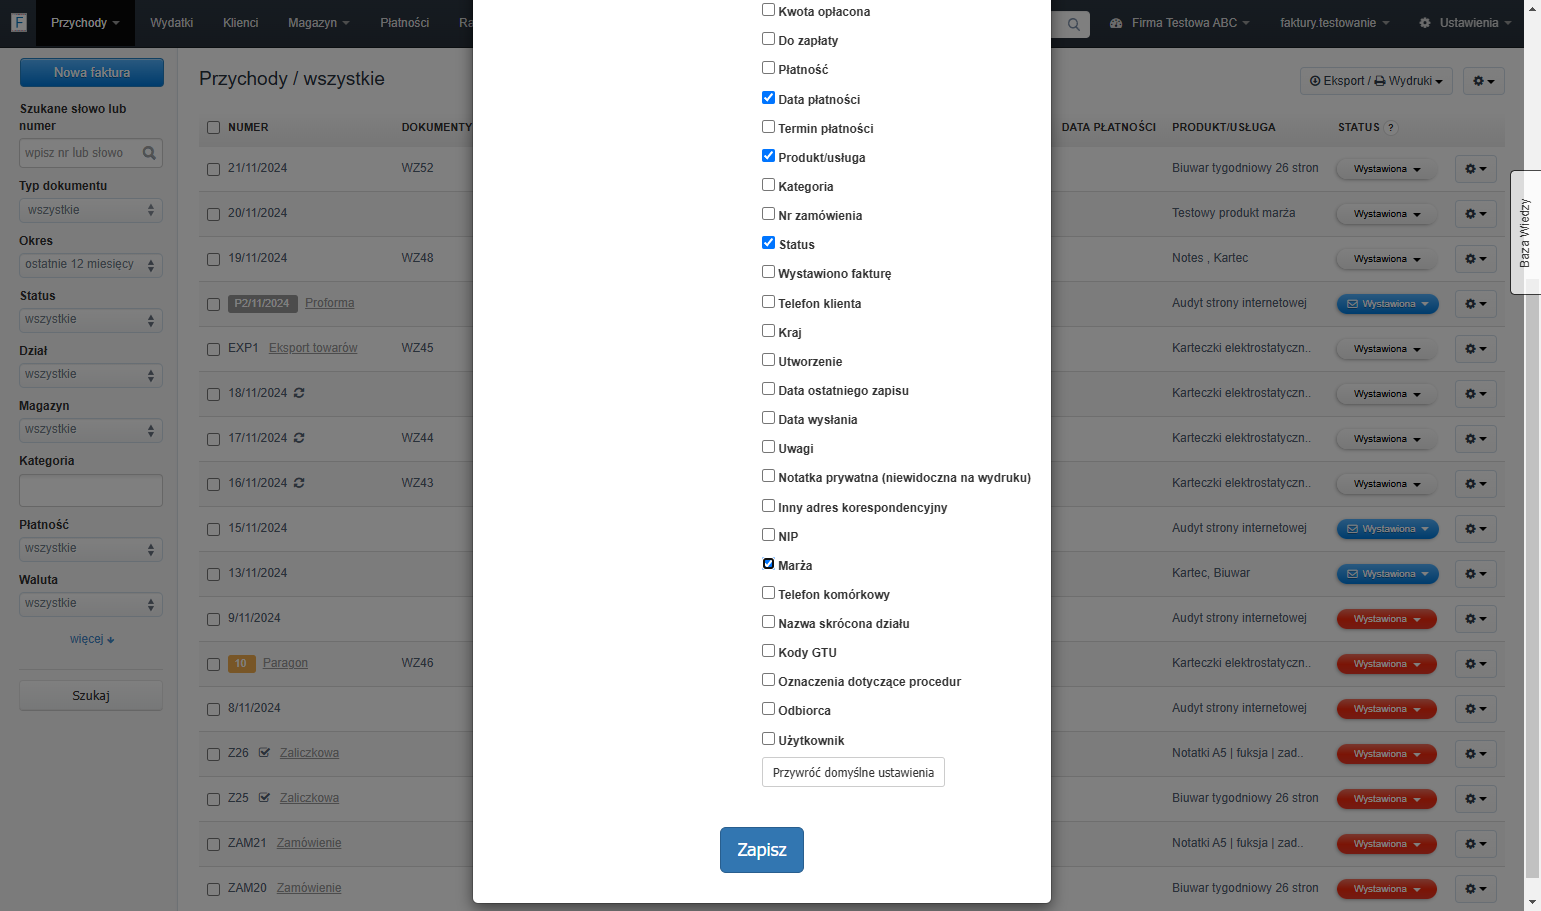Uncheck the Marża column checkbox

(768, 564)
